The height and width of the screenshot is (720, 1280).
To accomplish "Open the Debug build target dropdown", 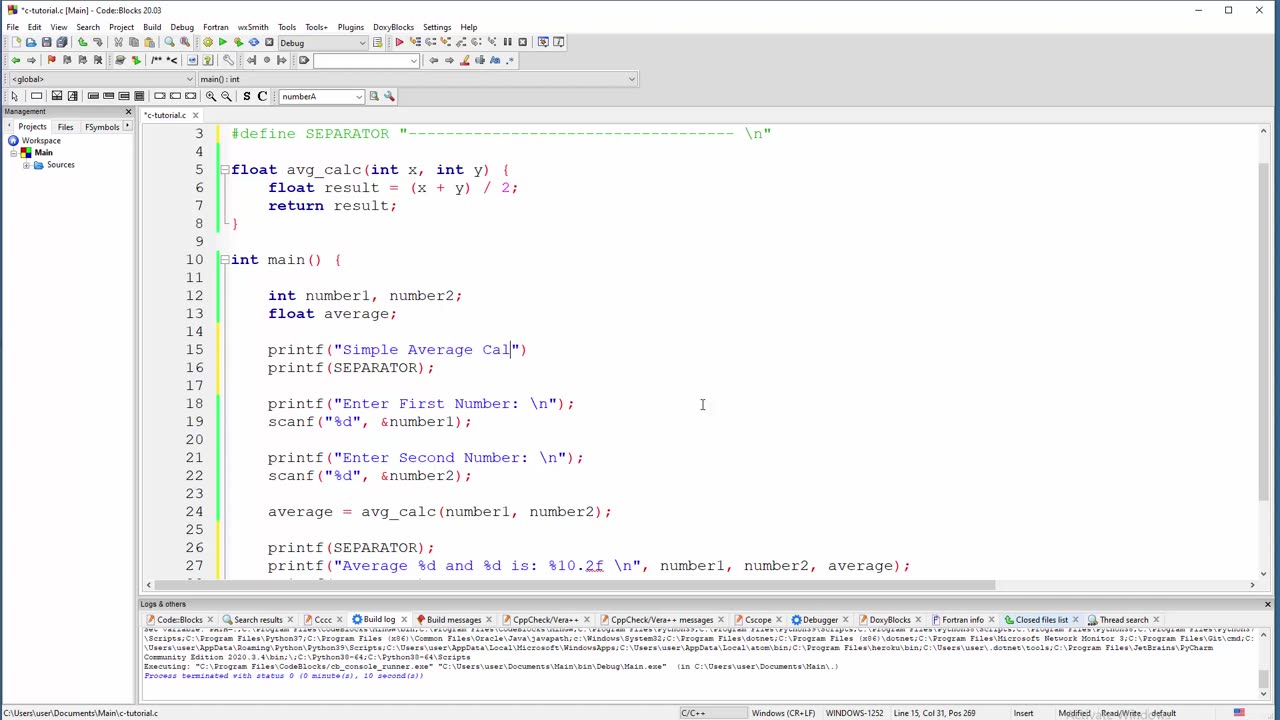I will pos(323,42).
